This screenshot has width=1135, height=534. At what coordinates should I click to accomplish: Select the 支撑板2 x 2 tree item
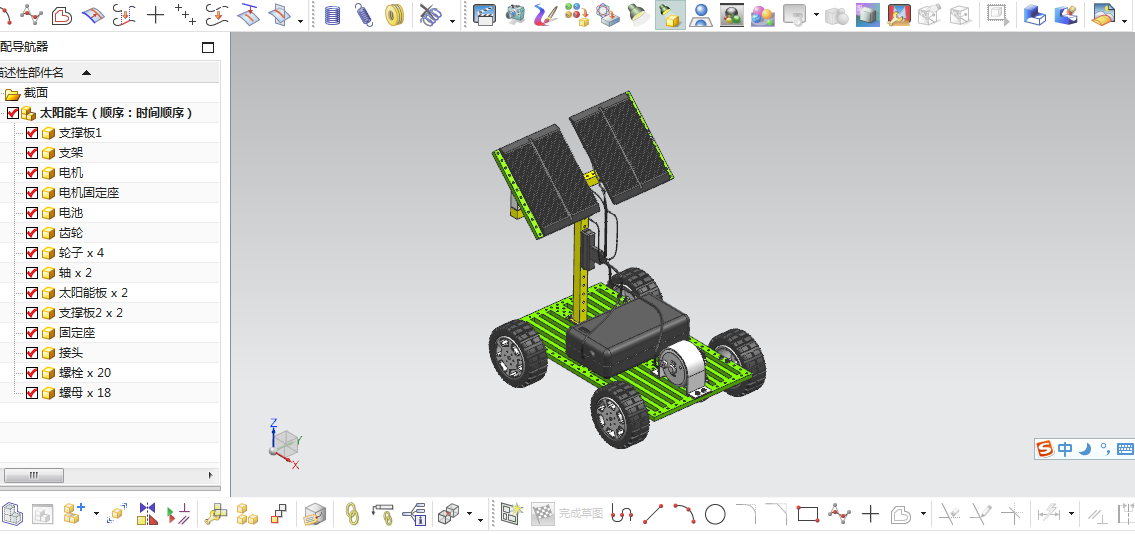(90, 313)
